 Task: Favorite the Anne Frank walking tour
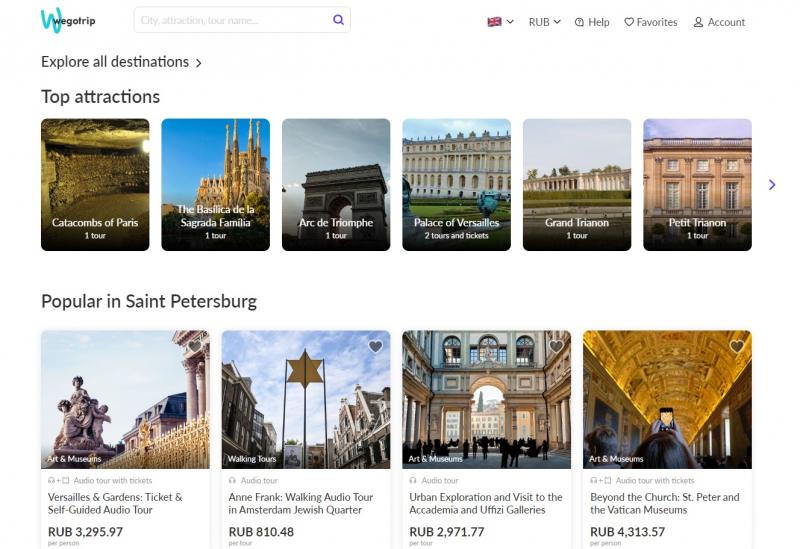(x=375, y=347)
